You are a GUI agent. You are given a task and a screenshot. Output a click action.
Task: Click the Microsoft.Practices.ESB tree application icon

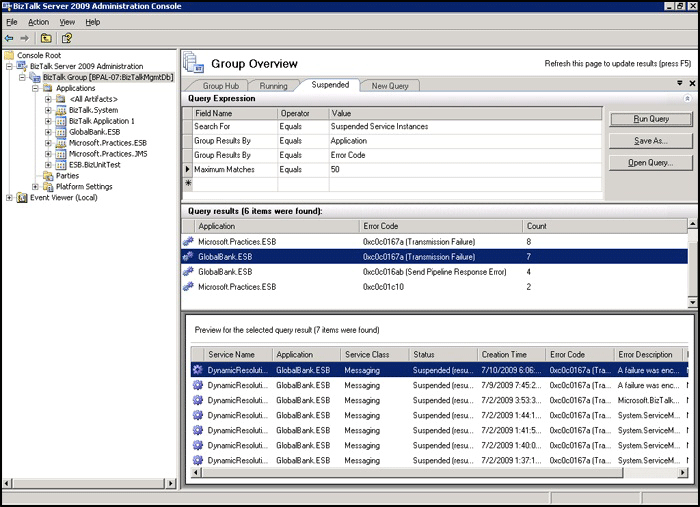click(61, 143)
